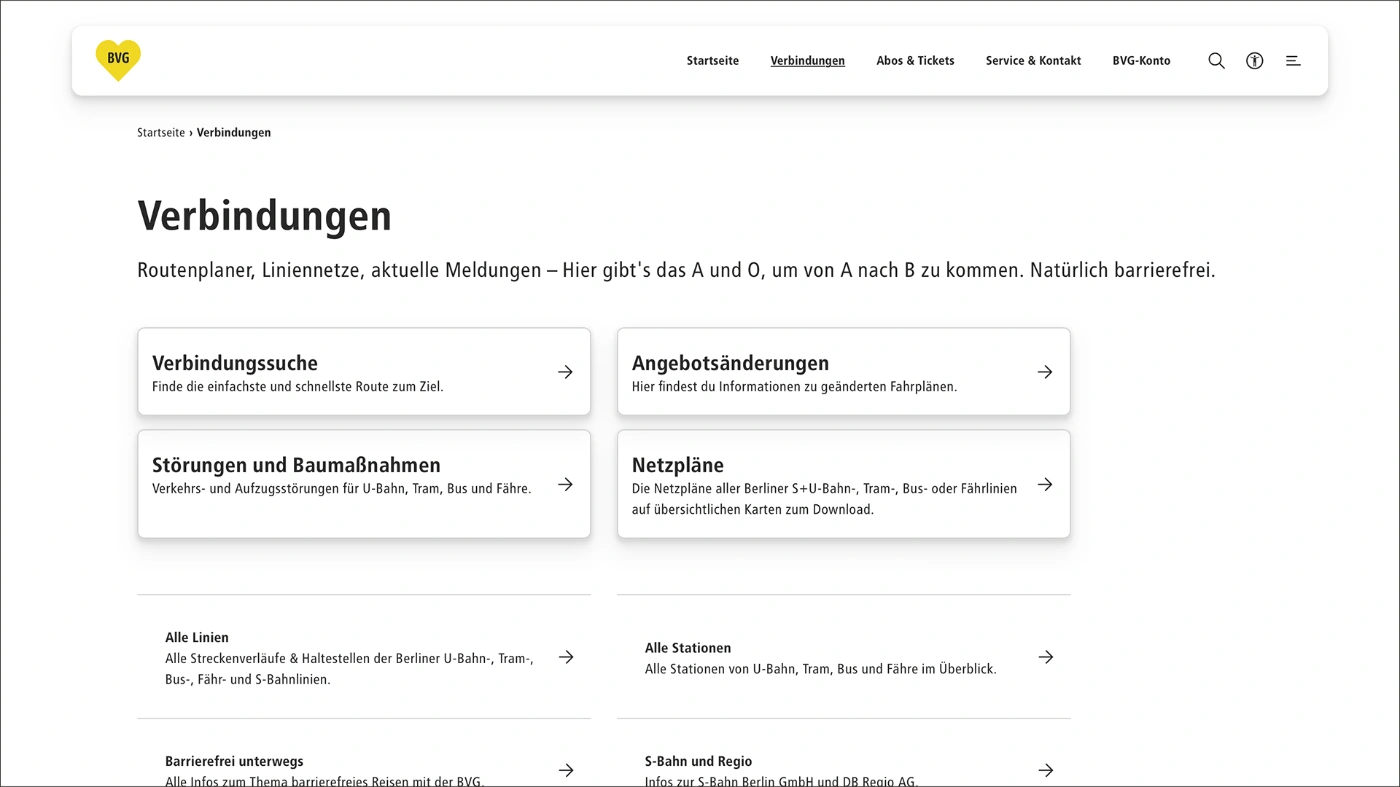The width and height of the screenshot is (1400, 787).
Task: Open the accessibility options icon
Action: pos(1254,61)
